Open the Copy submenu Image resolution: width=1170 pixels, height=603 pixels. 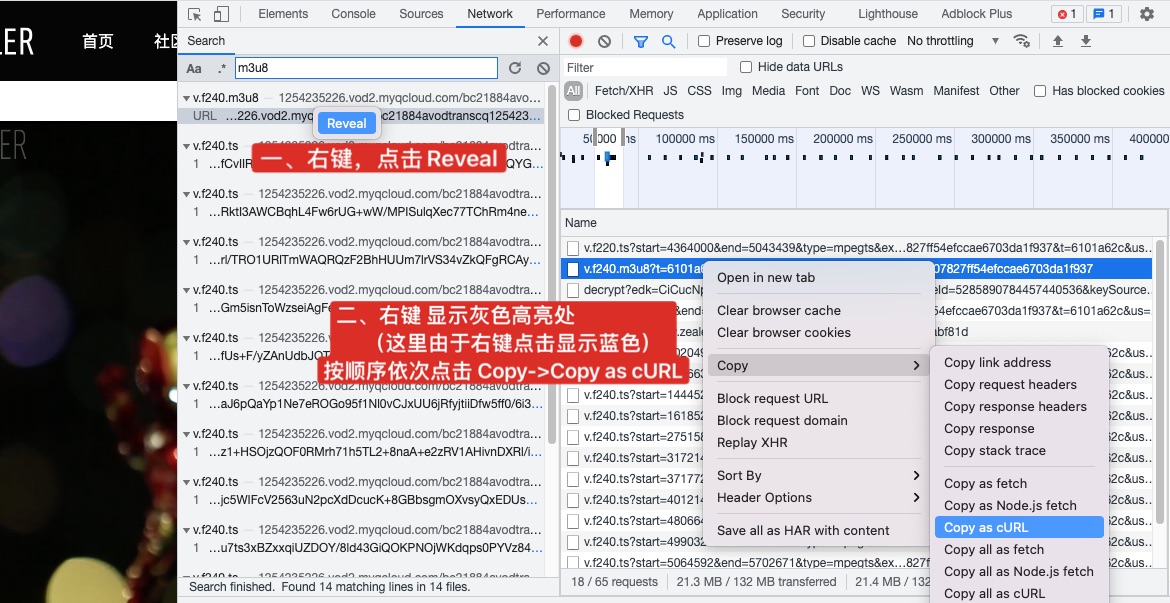pyautogui.click(x=817, y=366)
